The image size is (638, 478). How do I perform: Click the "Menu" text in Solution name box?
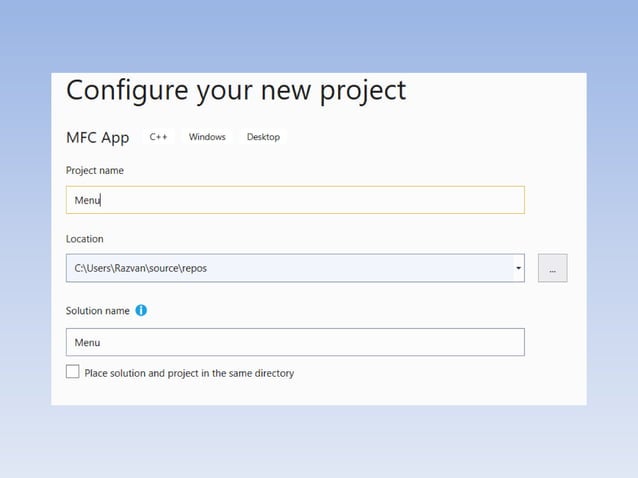pos(88,342)
